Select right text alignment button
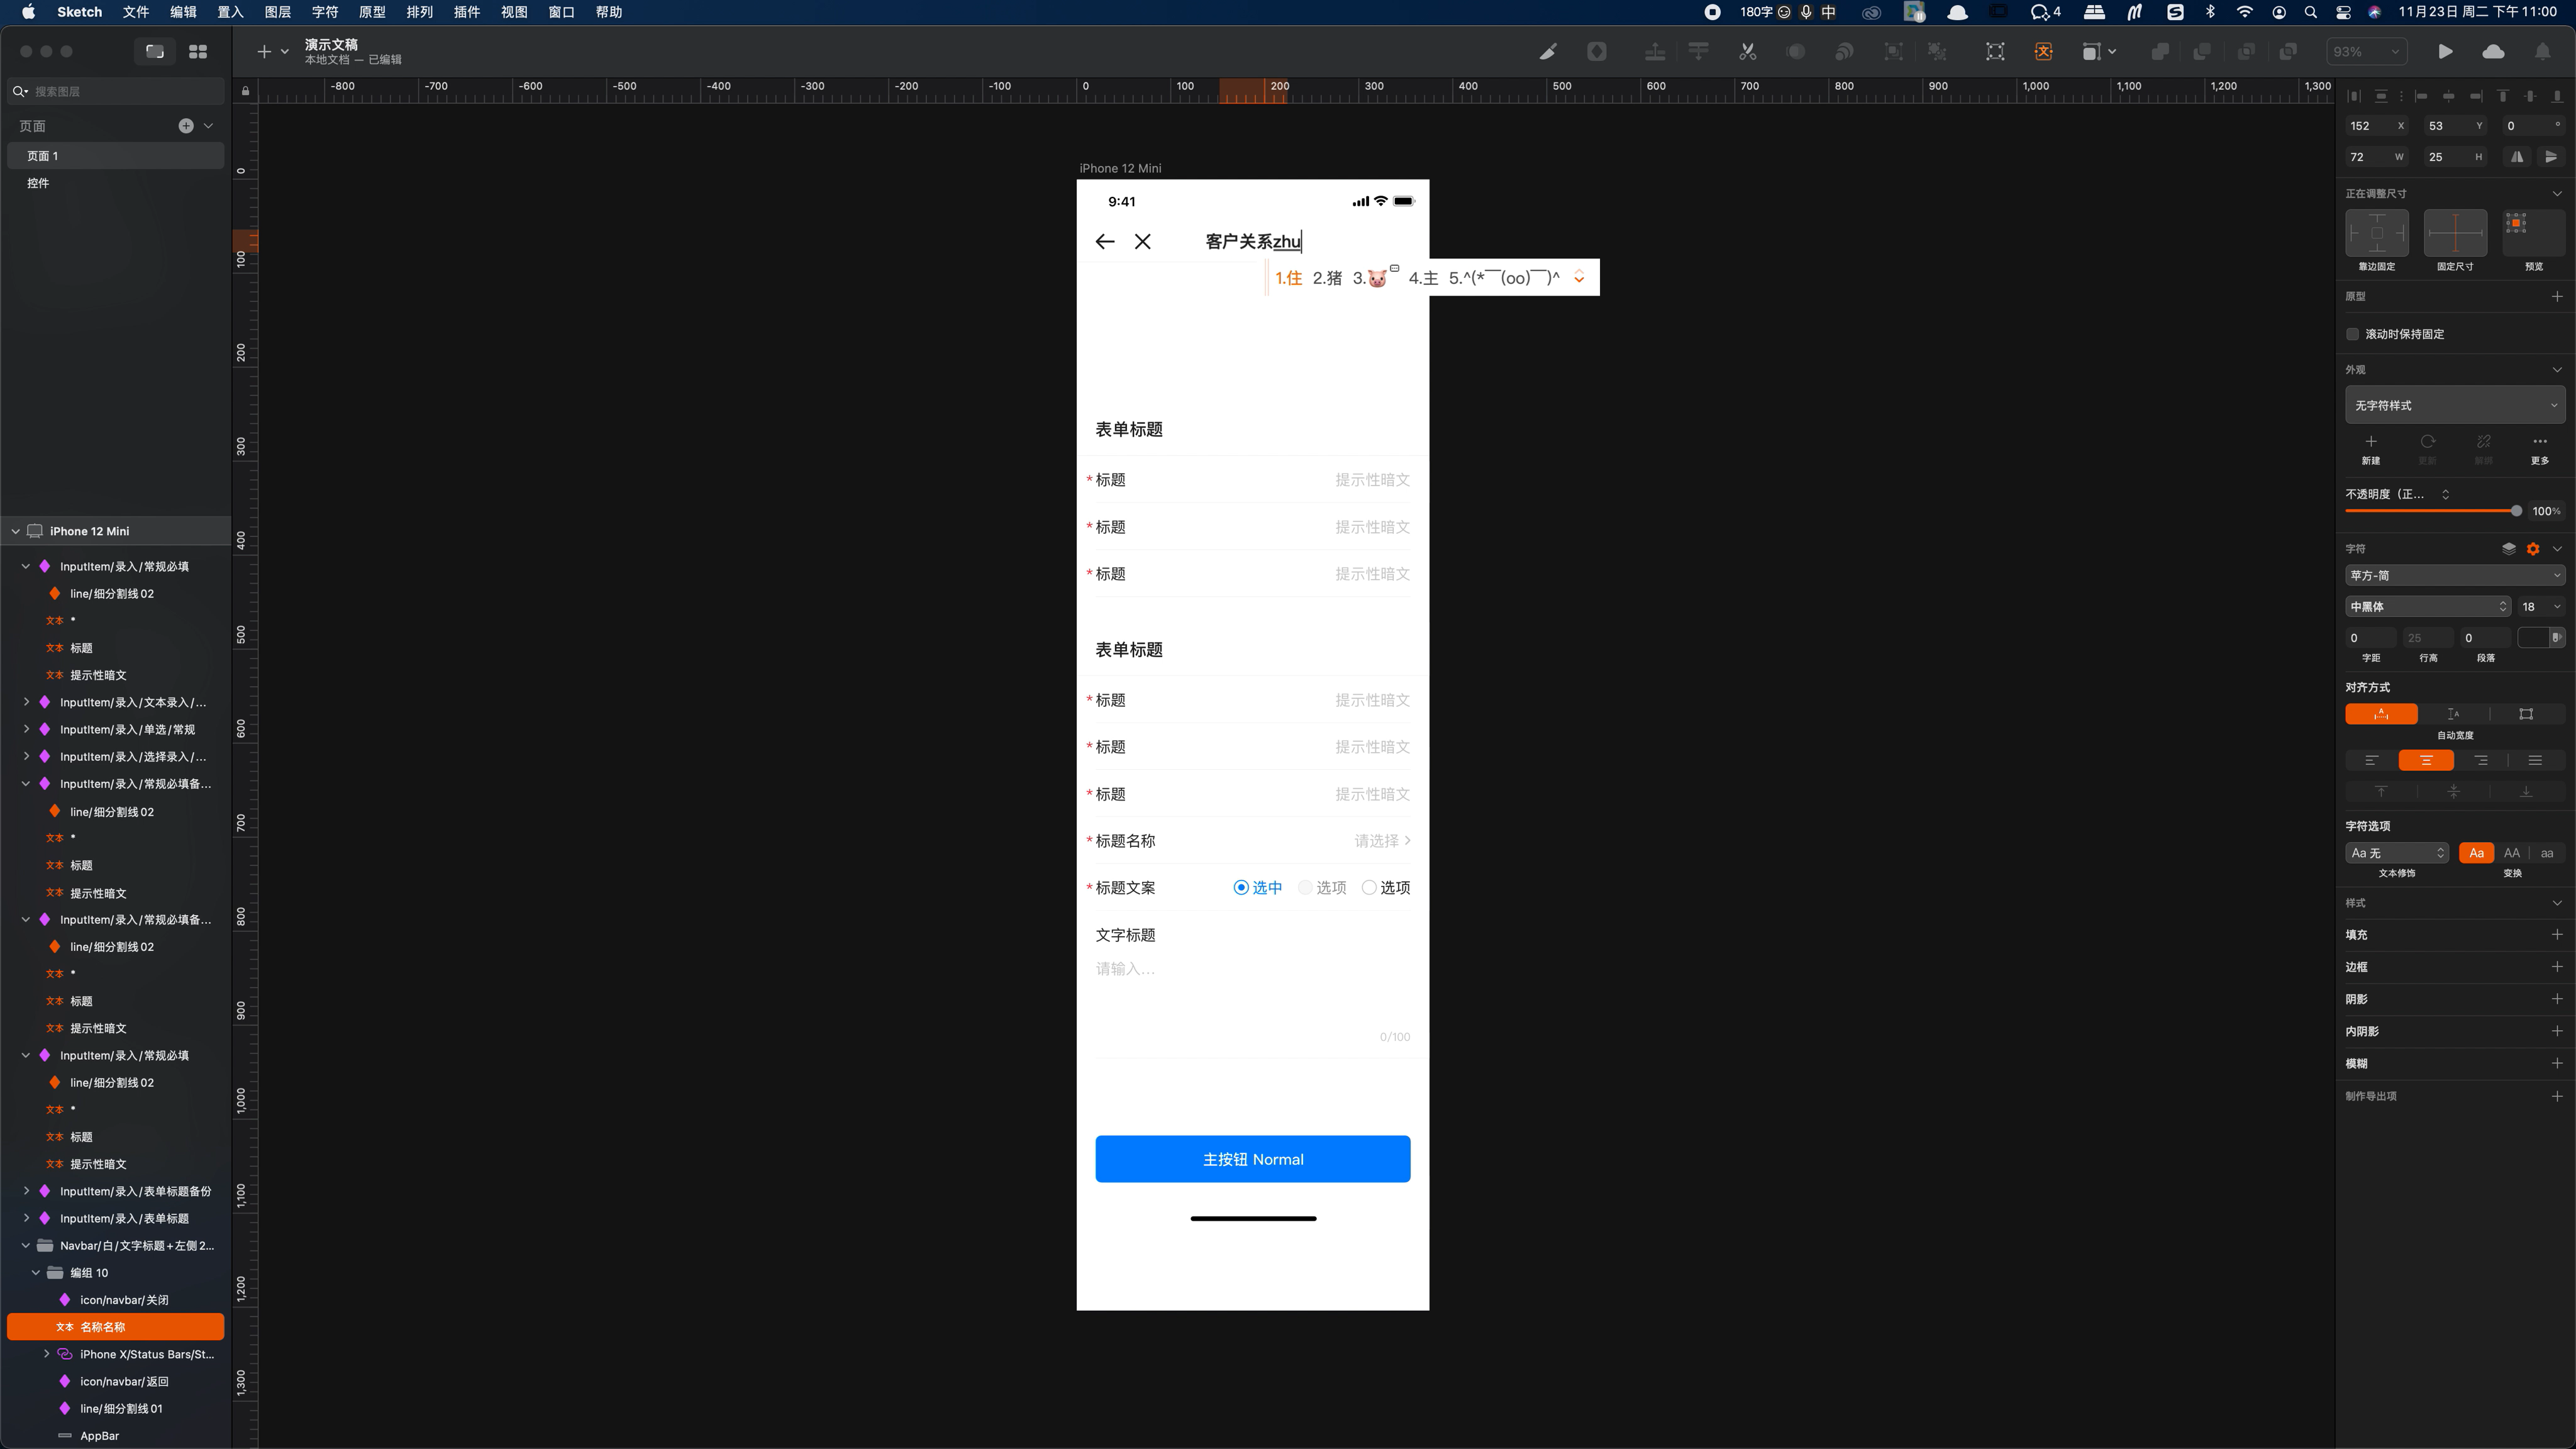Screen dimensions: 2576x1449 pos(2481,761)
